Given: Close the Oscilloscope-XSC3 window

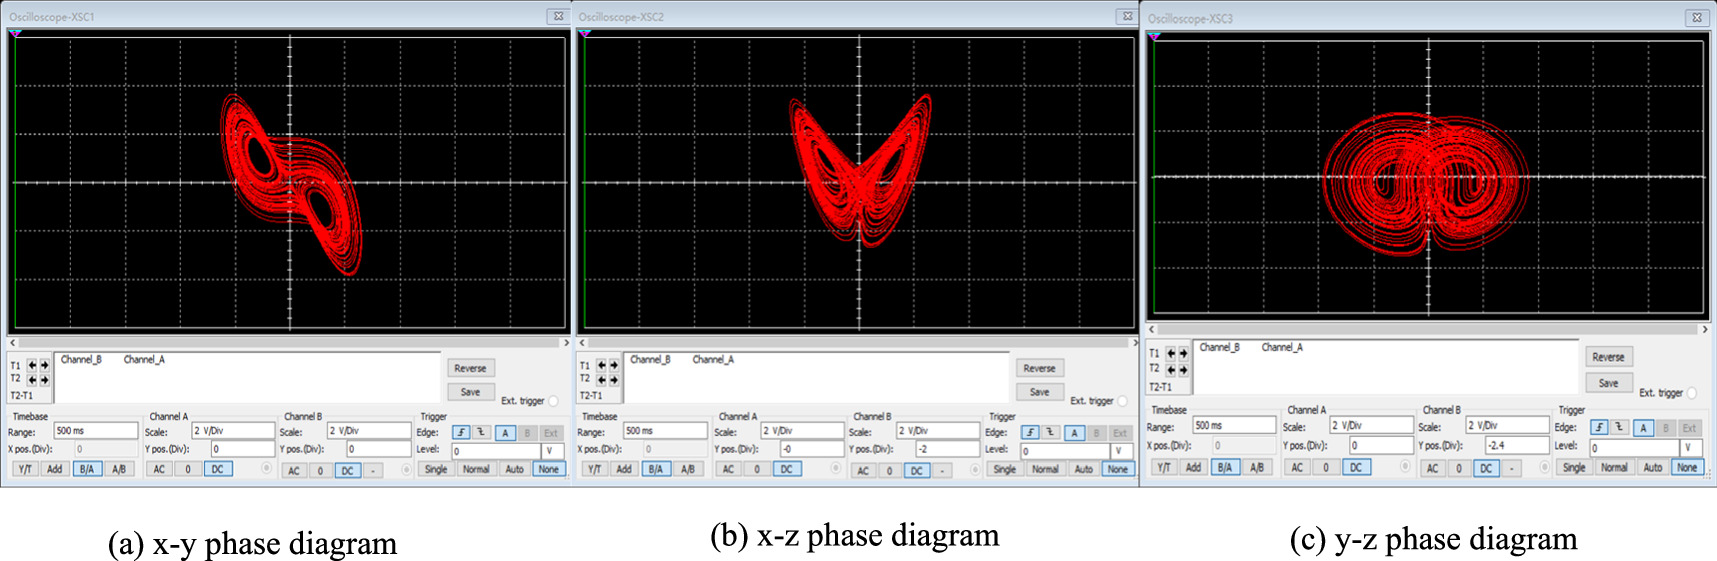Looking at the screenshot, I should tap(1696, 17).
